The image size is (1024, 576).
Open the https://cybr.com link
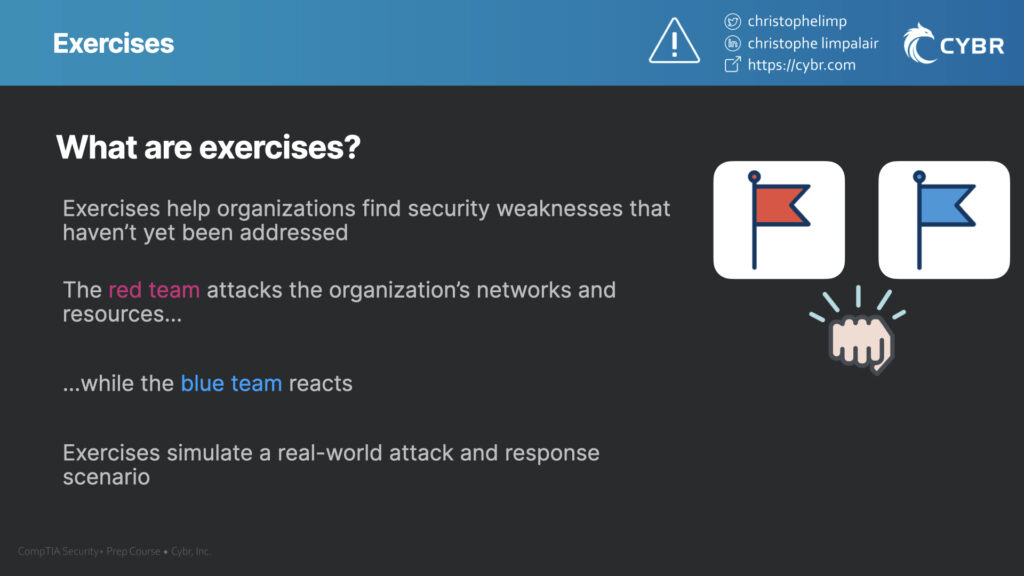[x=801, y=65]
